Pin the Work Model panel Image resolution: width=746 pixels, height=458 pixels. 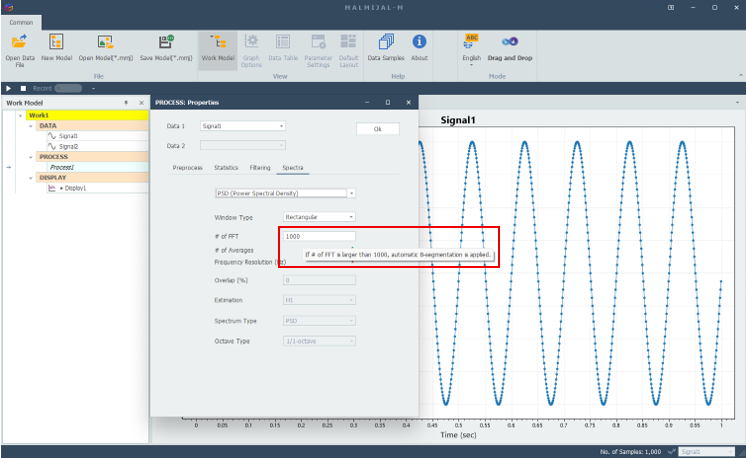click(126, 102)
